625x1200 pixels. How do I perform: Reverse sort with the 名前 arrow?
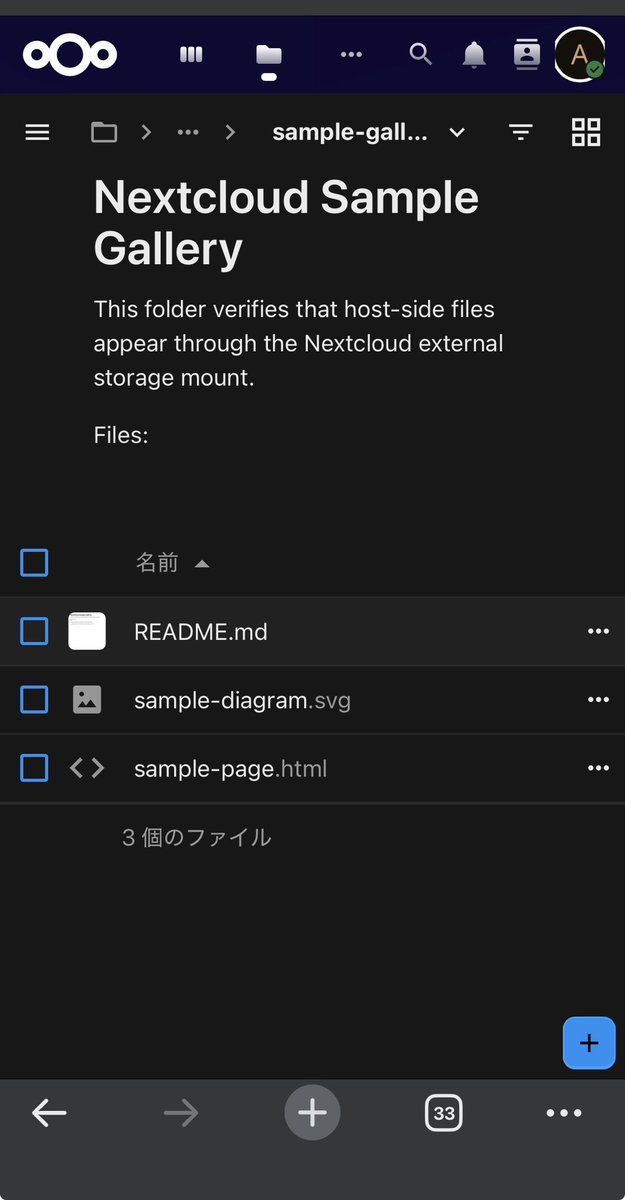point(202,564)
